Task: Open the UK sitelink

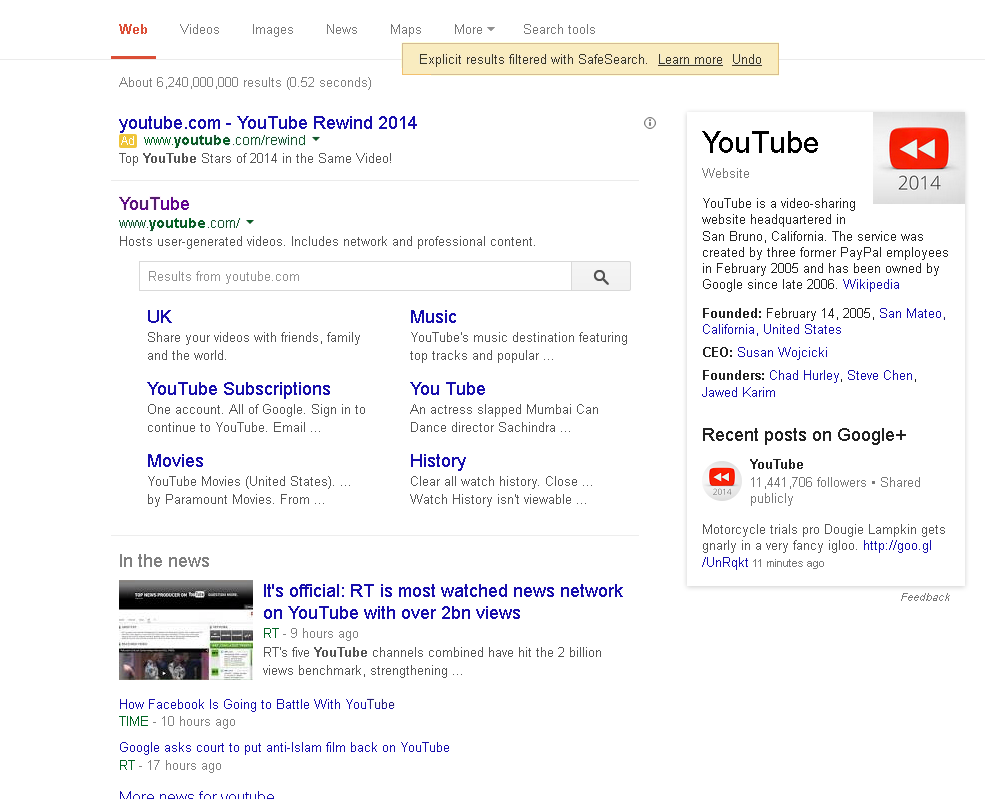Action: pyautogui.click(x=160, y=317)
